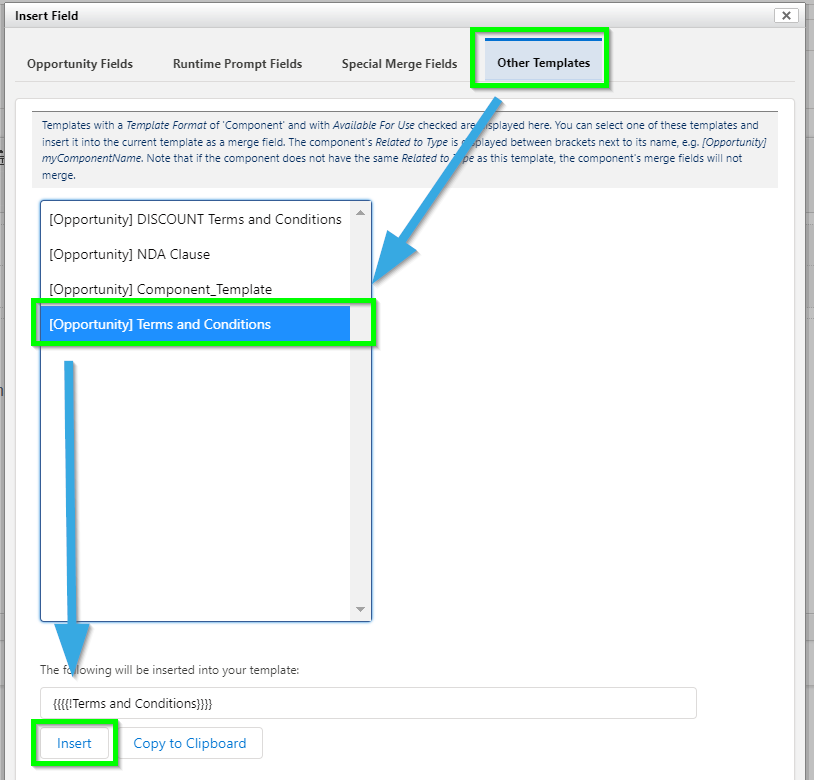Click the list scrollbar down arrow
The width and height of the screenshot is (814, 780).
click(360, 609)
